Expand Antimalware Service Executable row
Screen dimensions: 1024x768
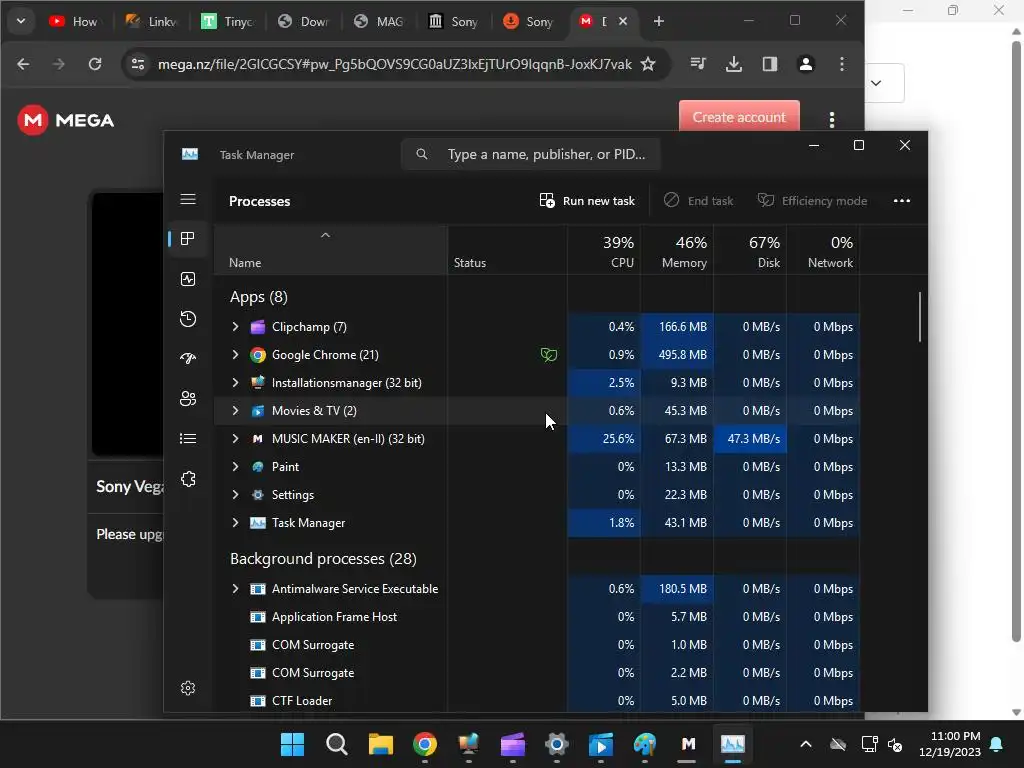[236, 589]
